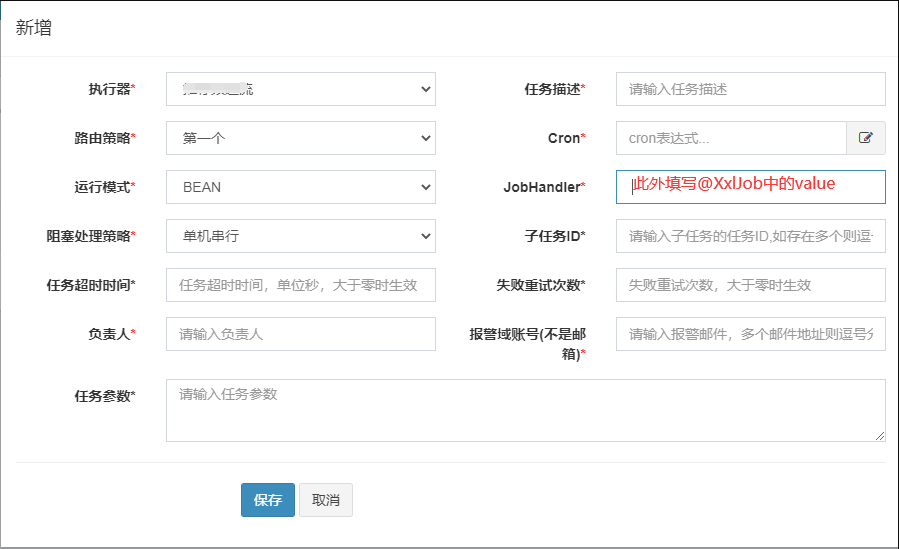Click the 路由策略 label
Image resolution: width=899 pixels, height=549 pixels.
tap(105, 138)
